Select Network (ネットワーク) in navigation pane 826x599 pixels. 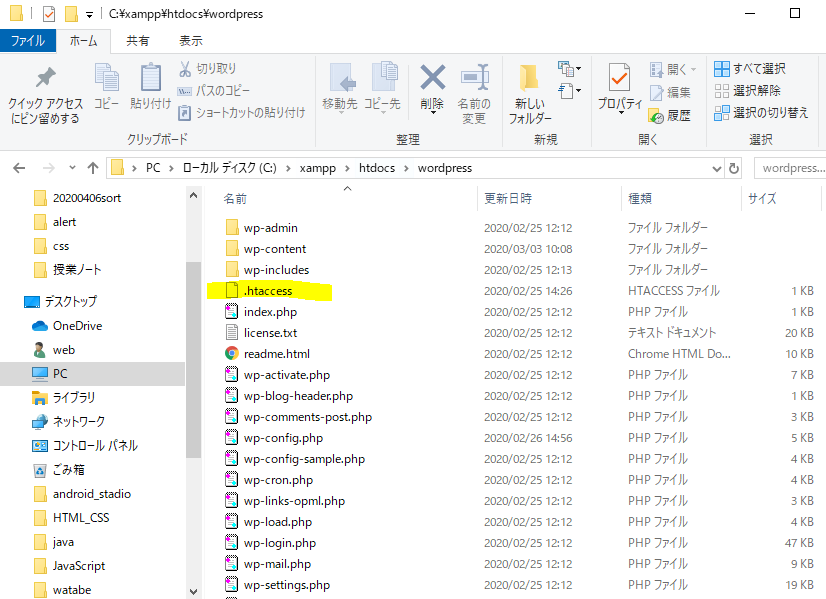pos(68,421)
